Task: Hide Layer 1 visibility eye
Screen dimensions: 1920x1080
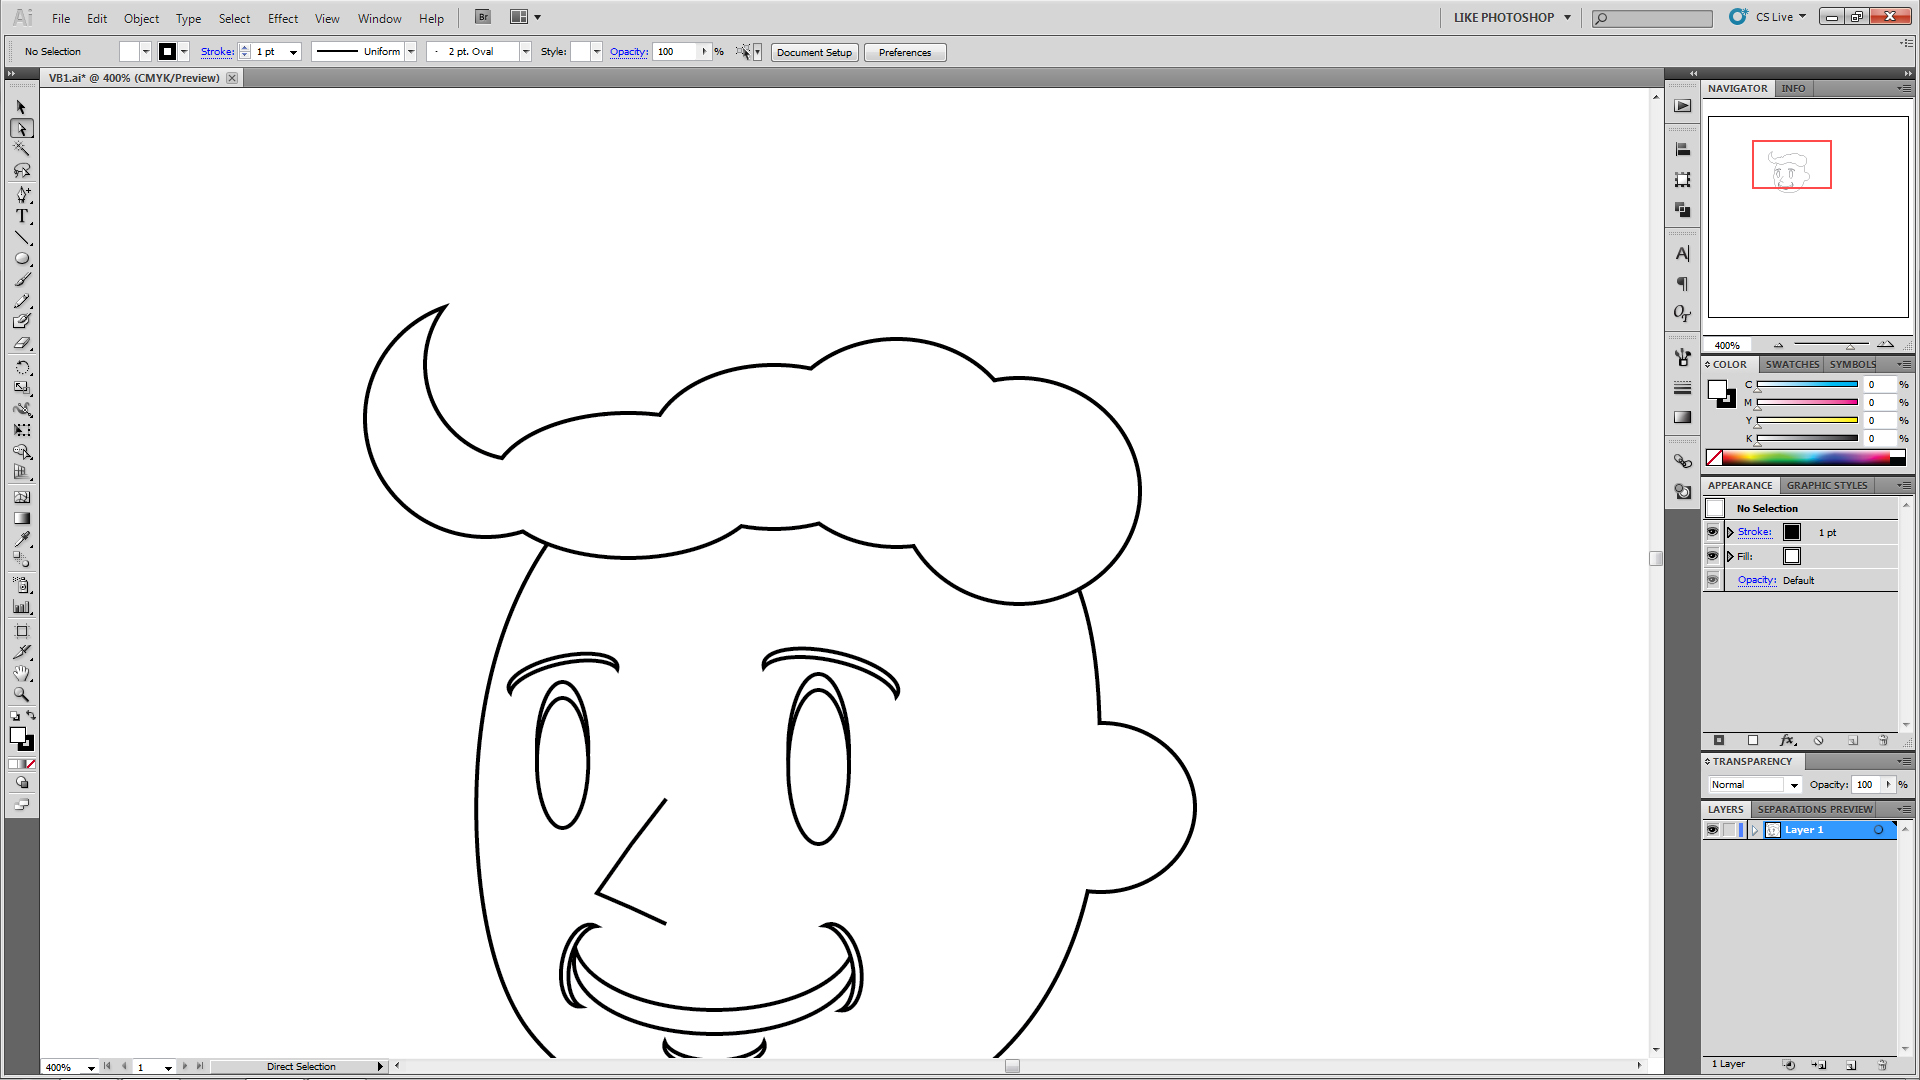Action: click(1712, 830)
